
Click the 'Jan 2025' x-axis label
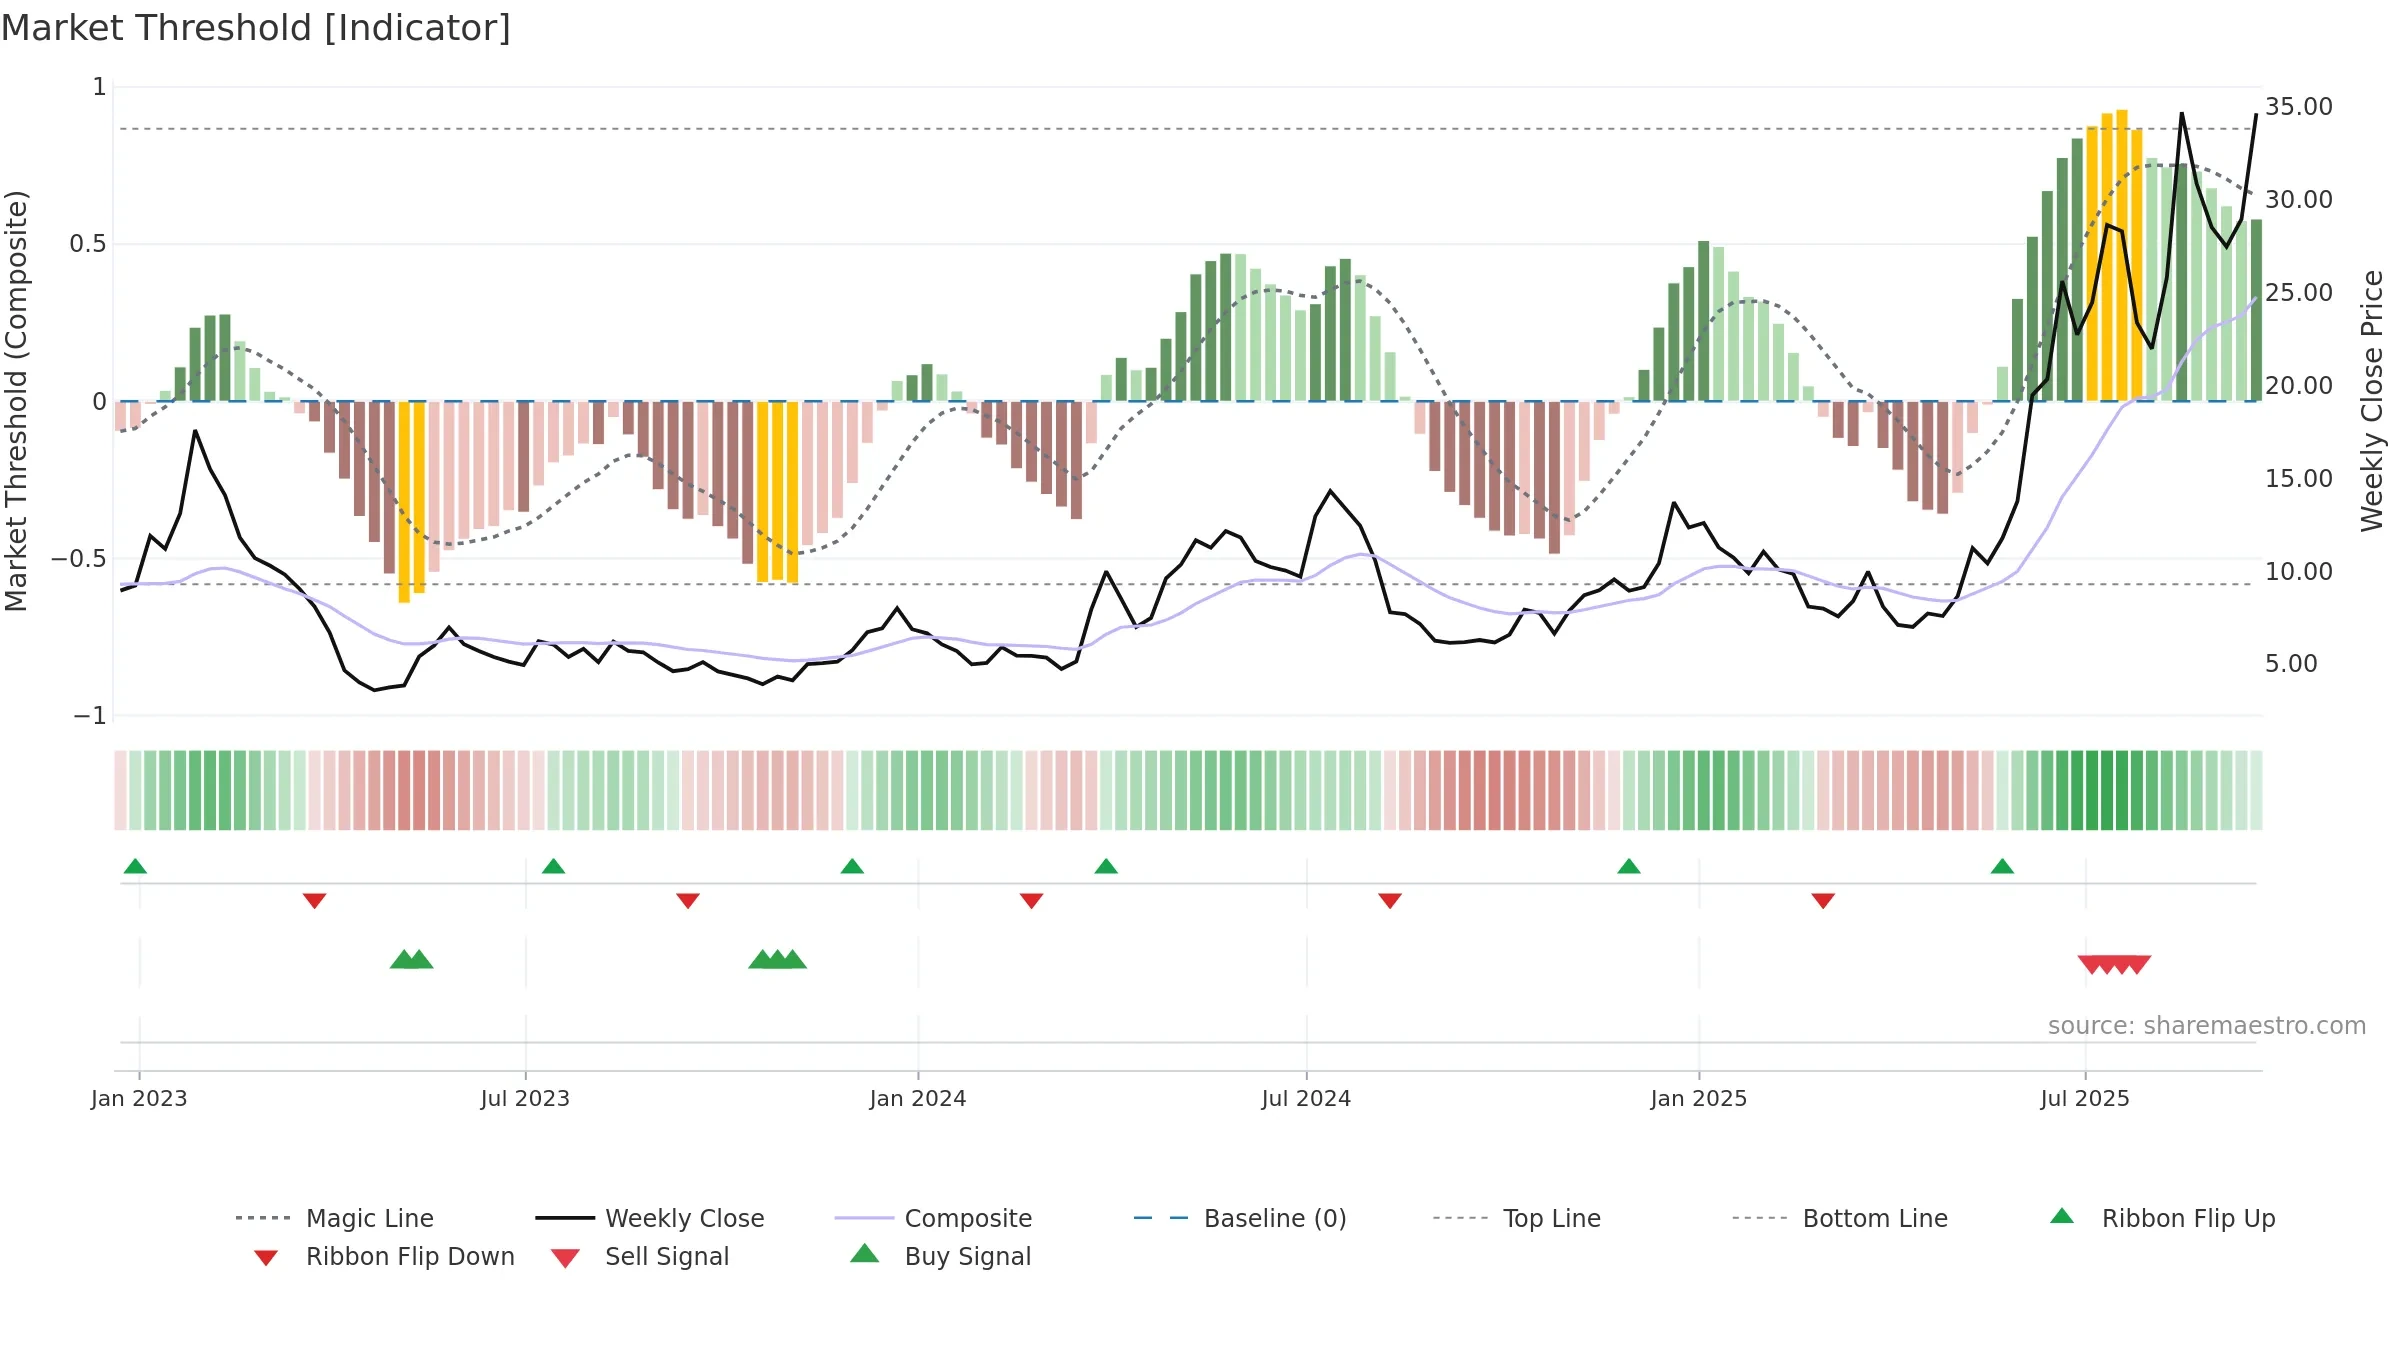(x=1699, y=1098)
